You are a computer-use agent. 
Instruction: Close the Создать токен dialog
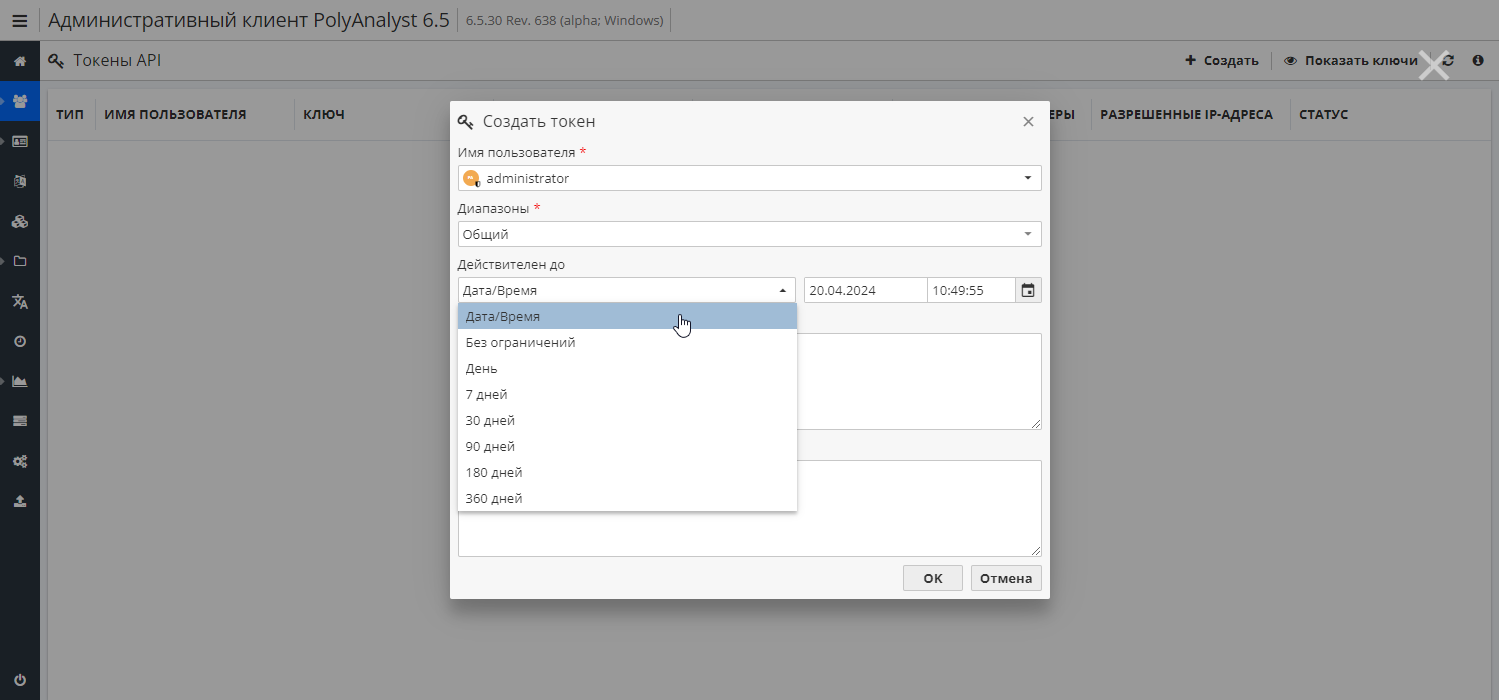[1028, 122]
